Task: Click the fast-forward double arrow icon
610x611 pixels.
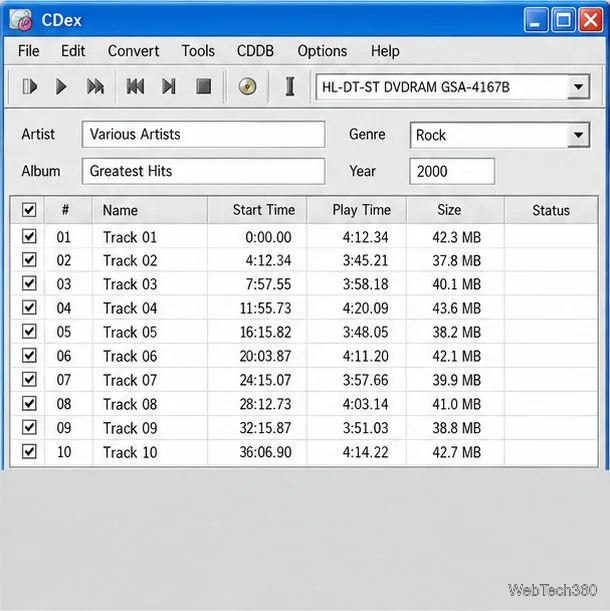Action: tap(95, 87)
